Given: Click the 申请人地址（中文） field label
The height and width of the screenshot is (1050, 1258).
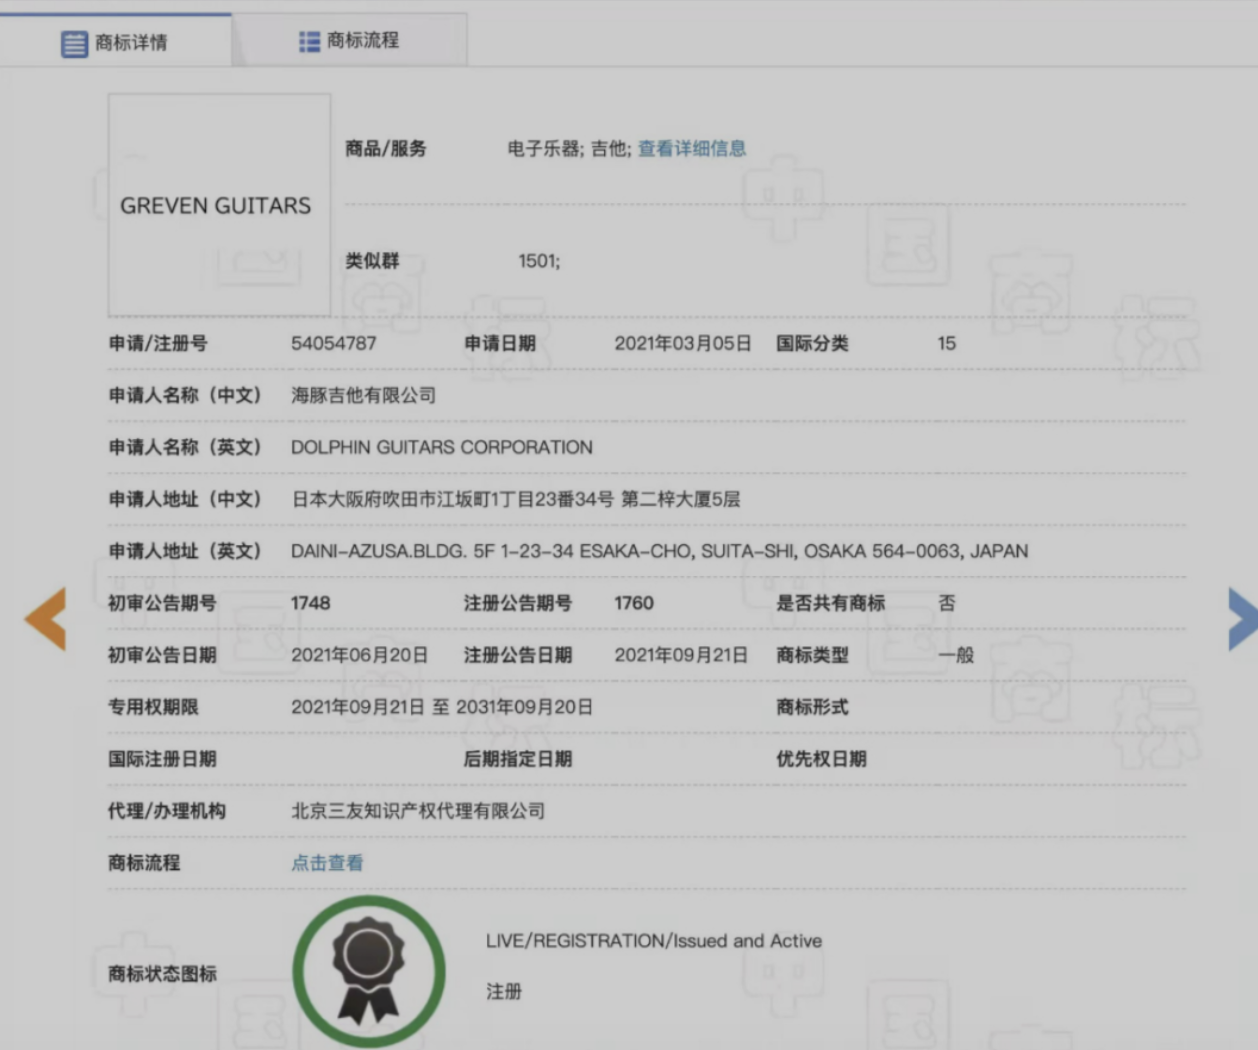Looking at the screenshot, I should pos(185,500).
